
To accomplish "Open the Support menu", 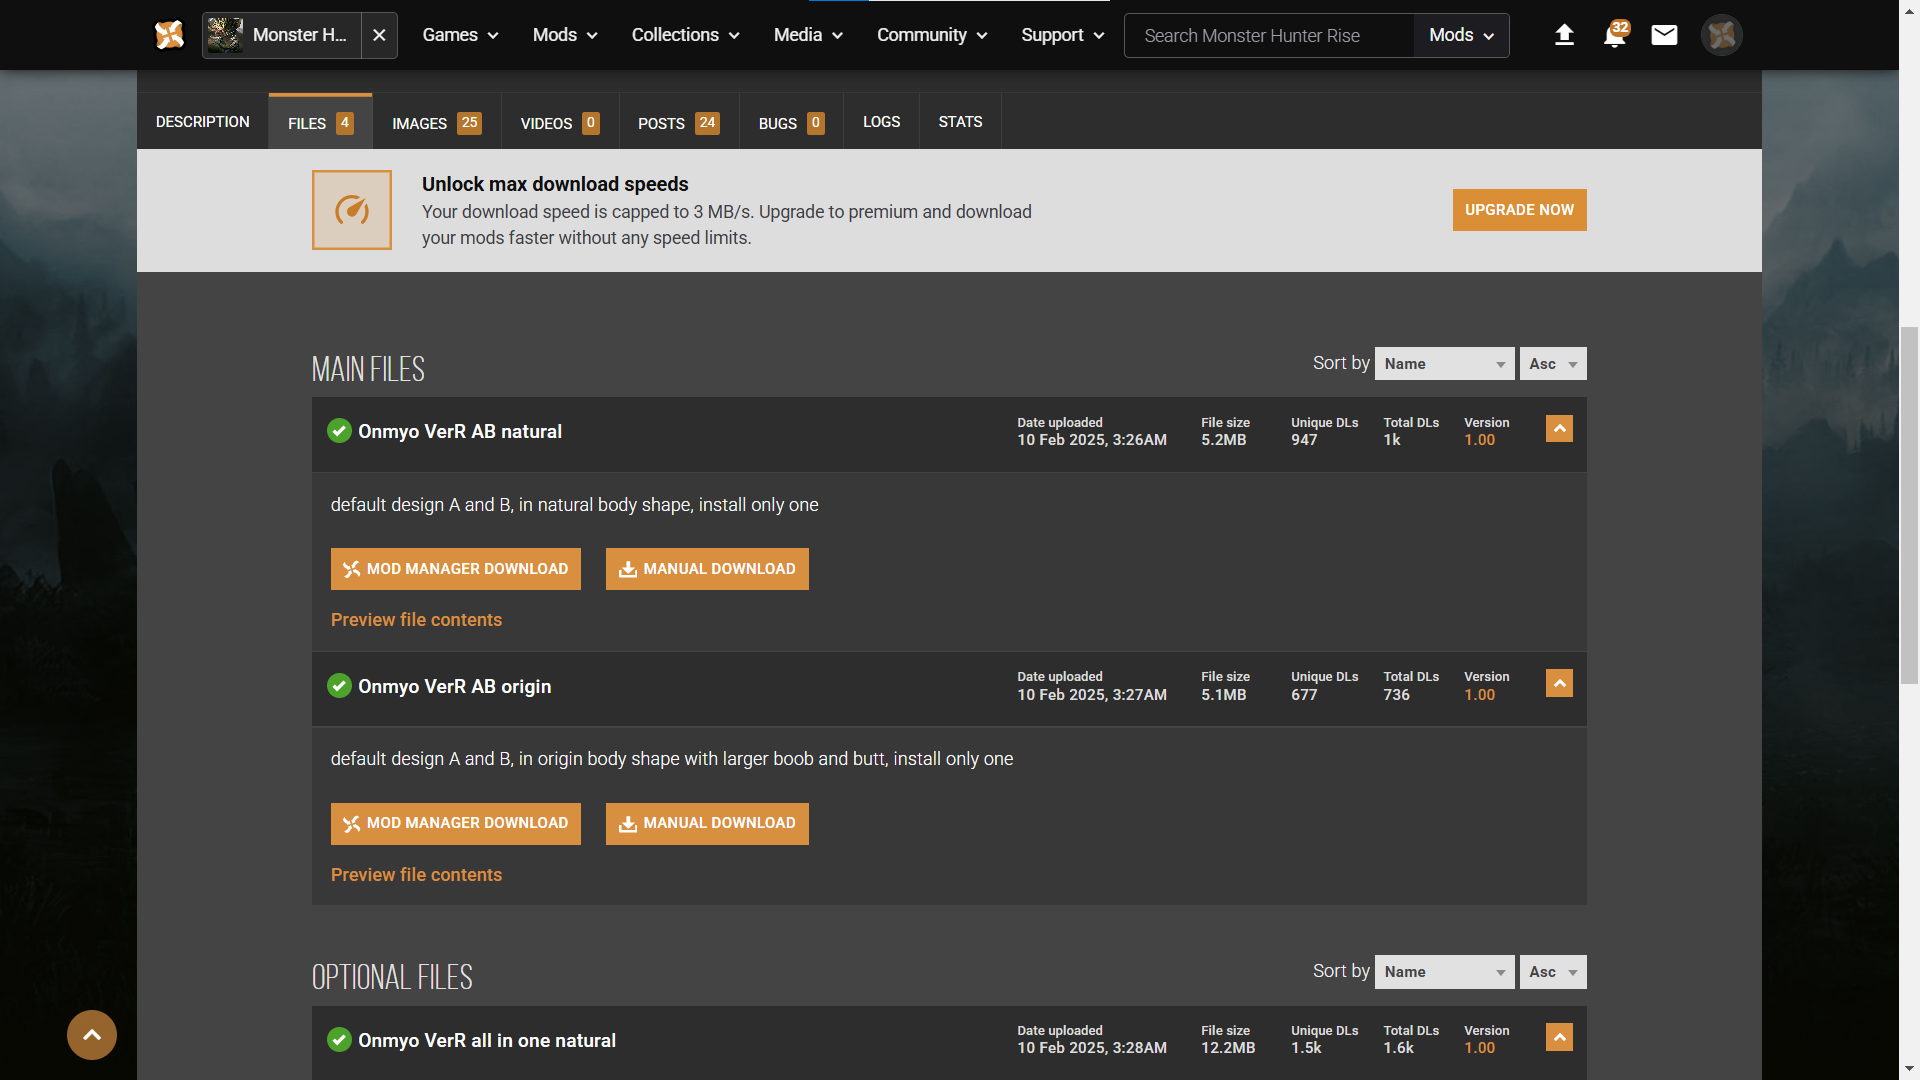I will pyautogui.click(x=1062, y=35).
